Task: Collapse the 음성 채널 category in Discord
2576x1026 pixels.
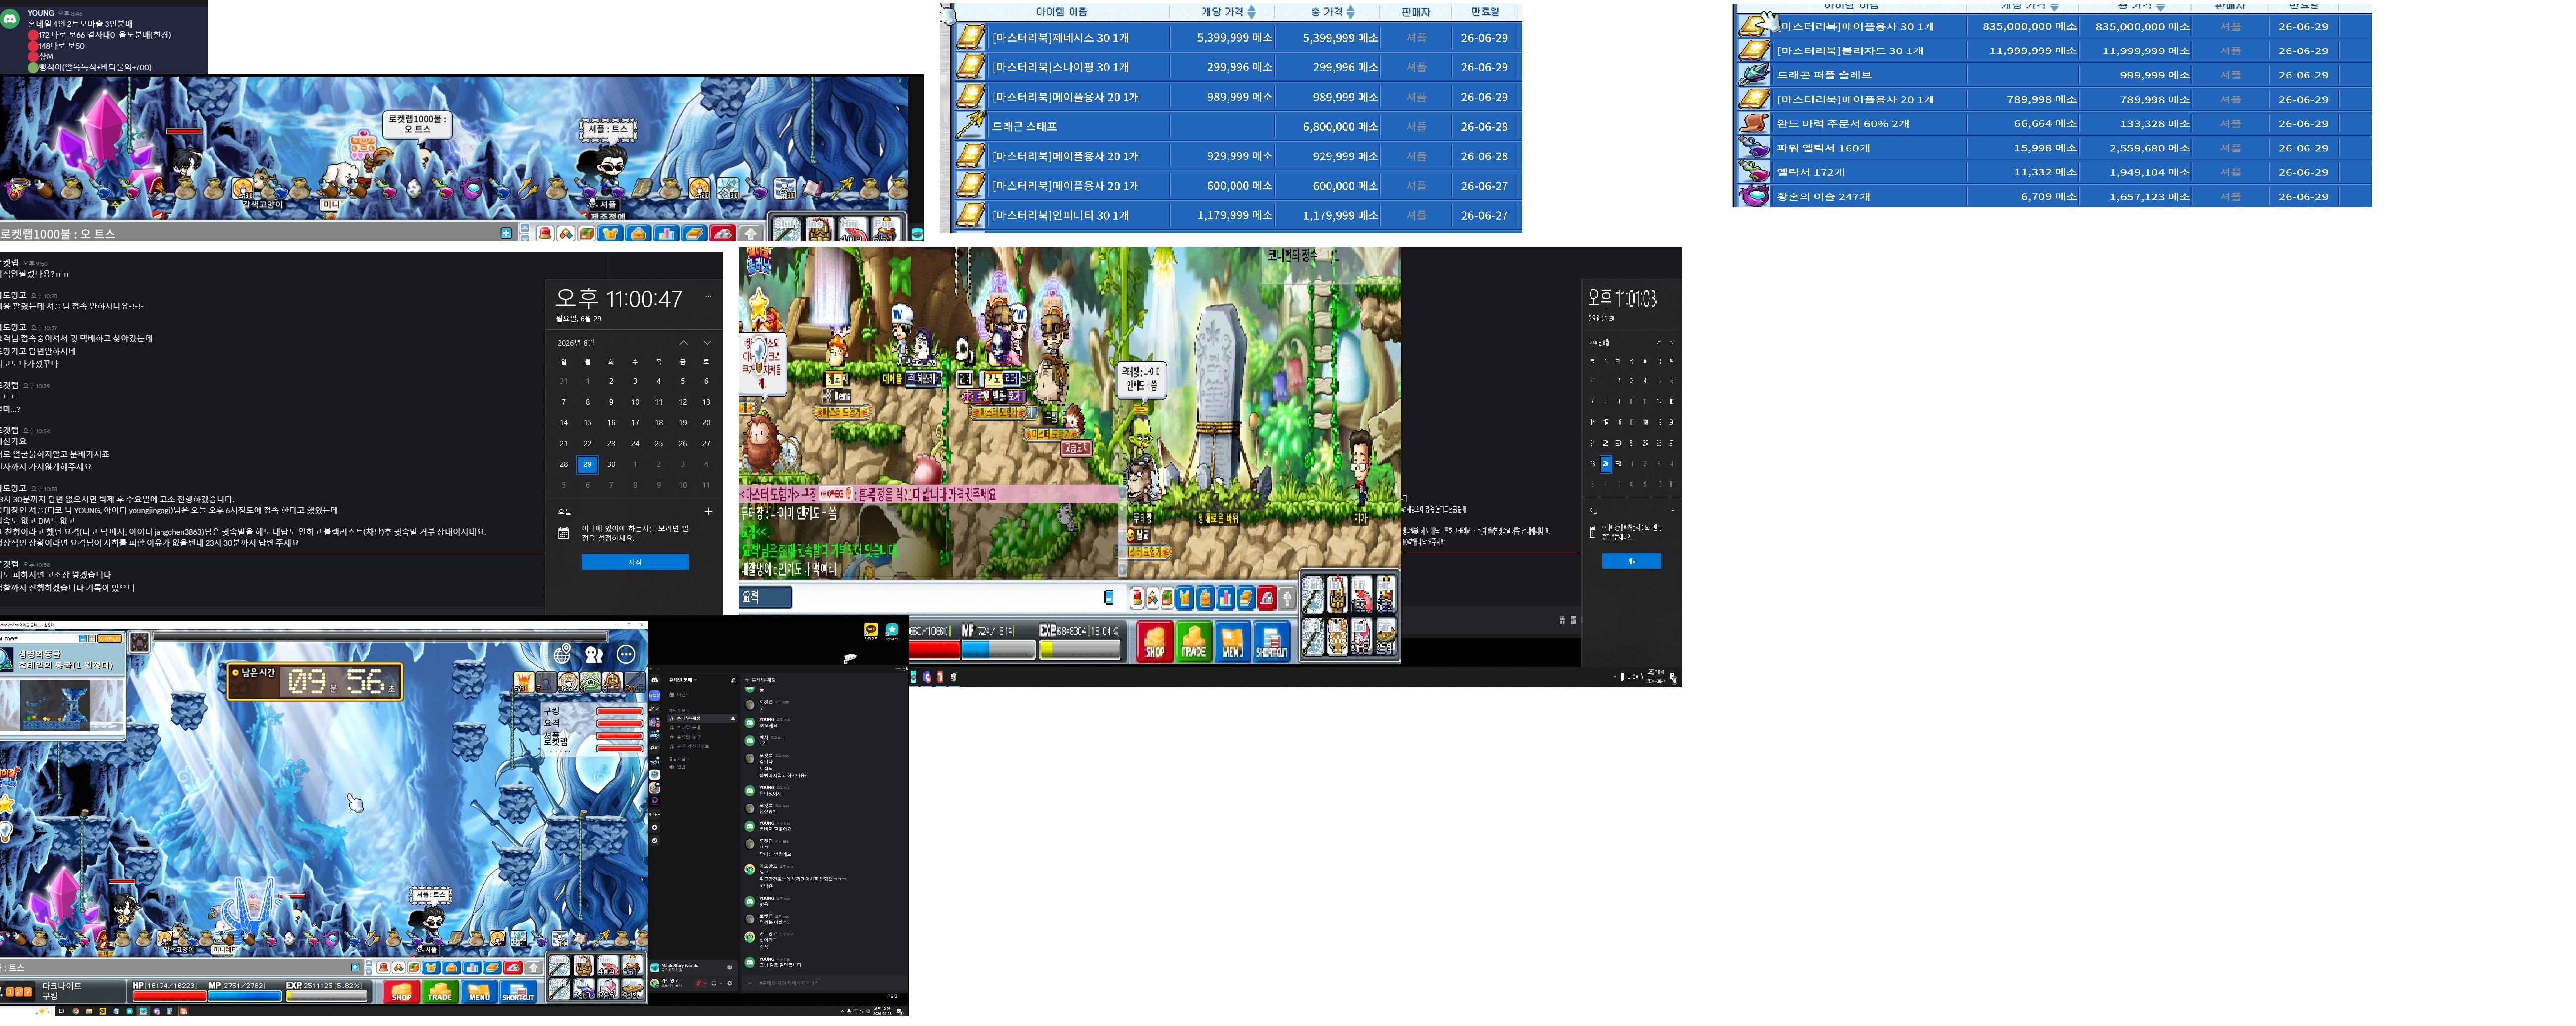Action: (679, 759)
